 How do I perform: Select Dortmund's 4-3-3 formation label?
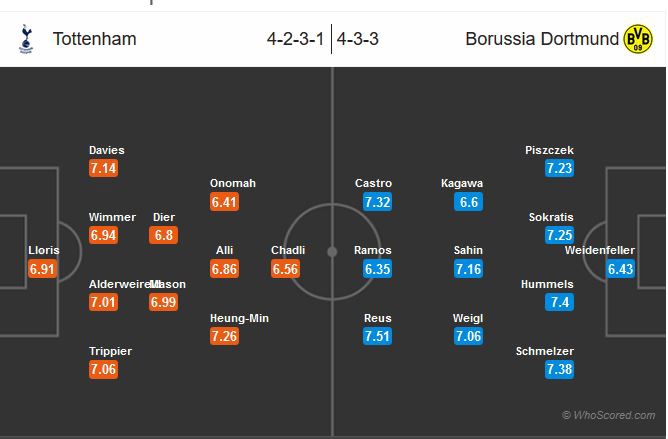[360, 40]
